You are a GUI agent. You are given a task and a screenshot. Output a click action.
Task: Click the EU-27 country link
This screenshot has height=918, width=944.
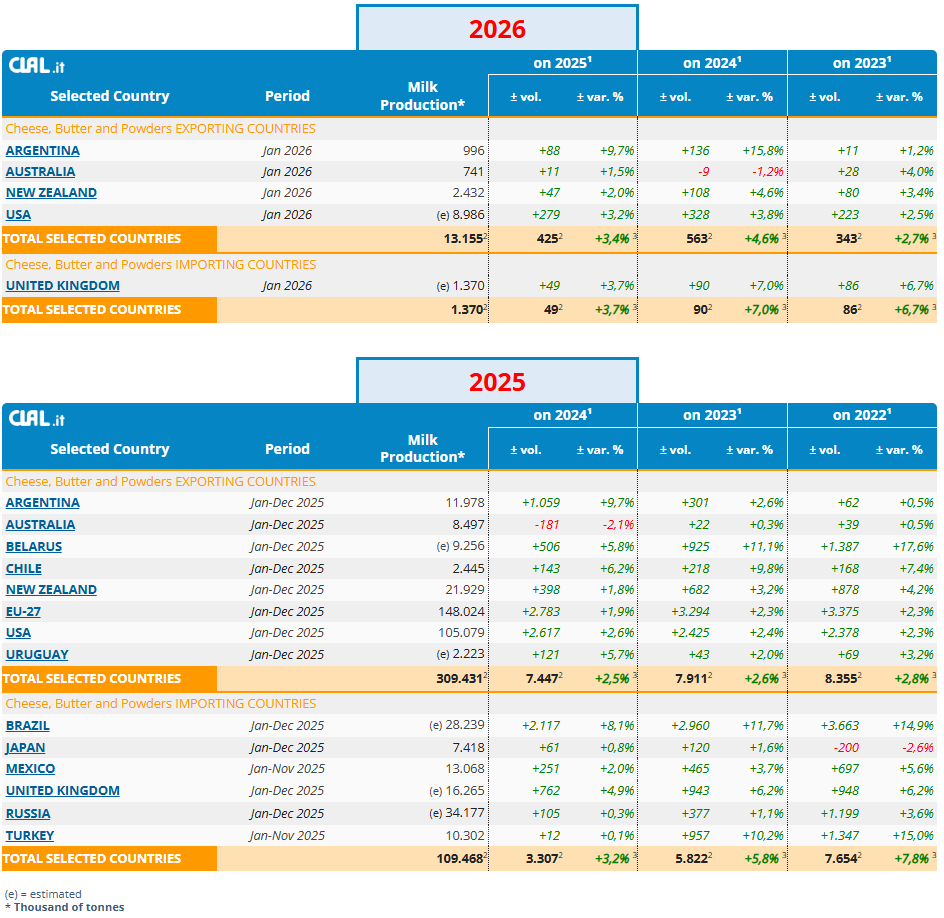coord(23,612)
